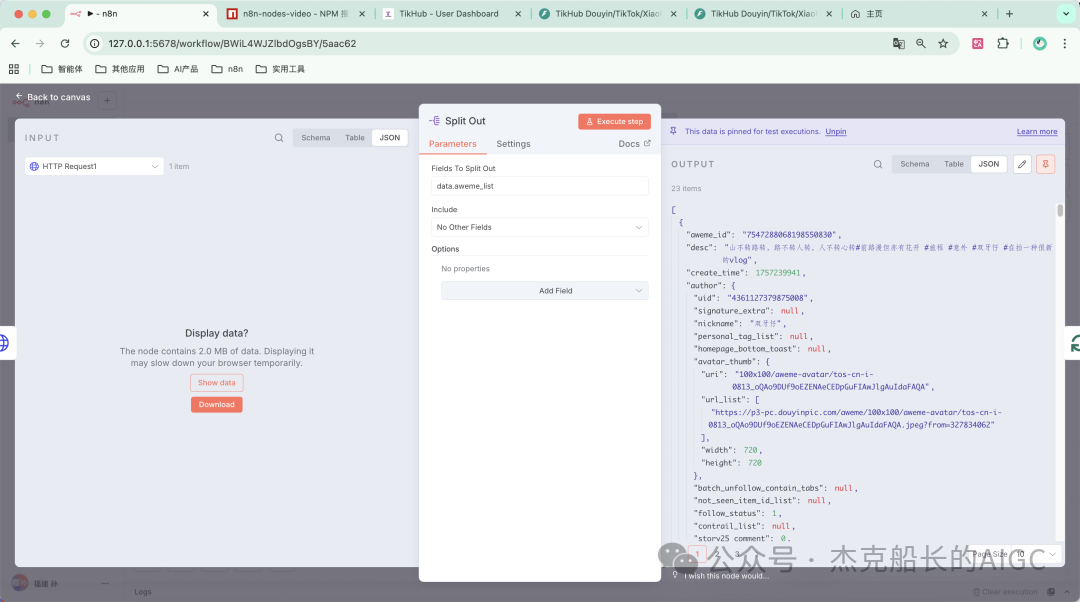Select output page 1

pos(697,554)
